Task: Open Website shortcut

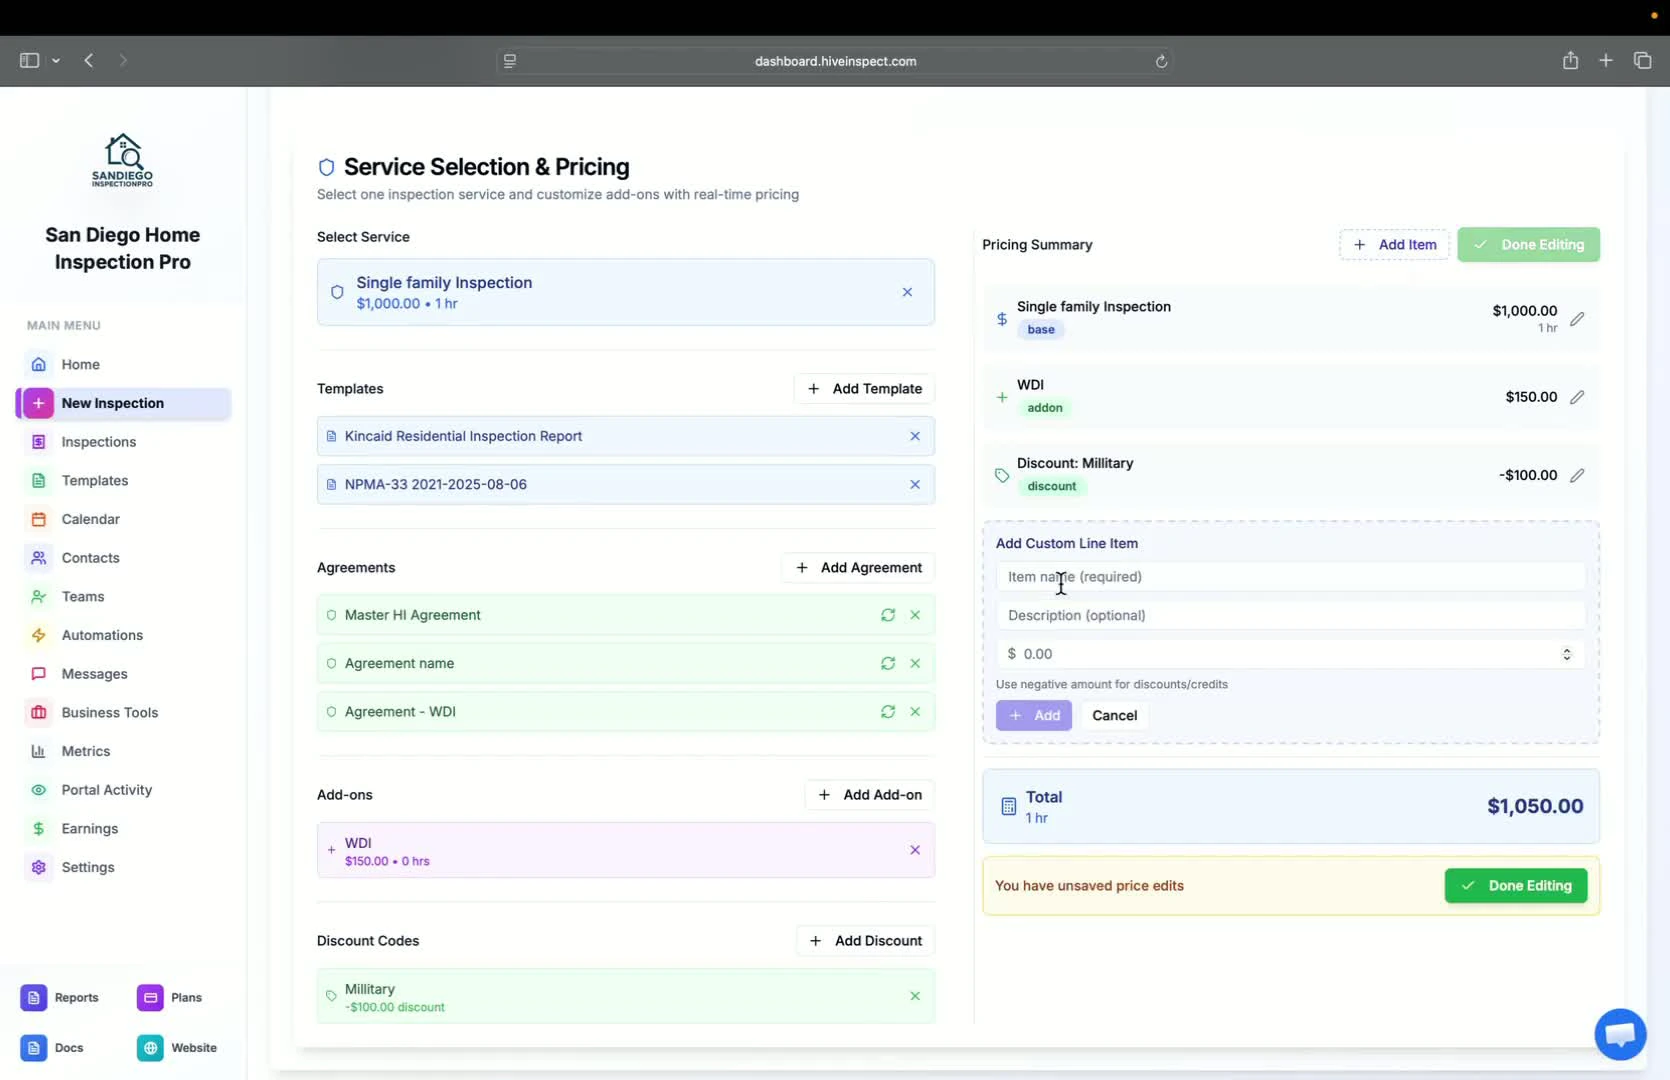Action: click(178, 1048)
